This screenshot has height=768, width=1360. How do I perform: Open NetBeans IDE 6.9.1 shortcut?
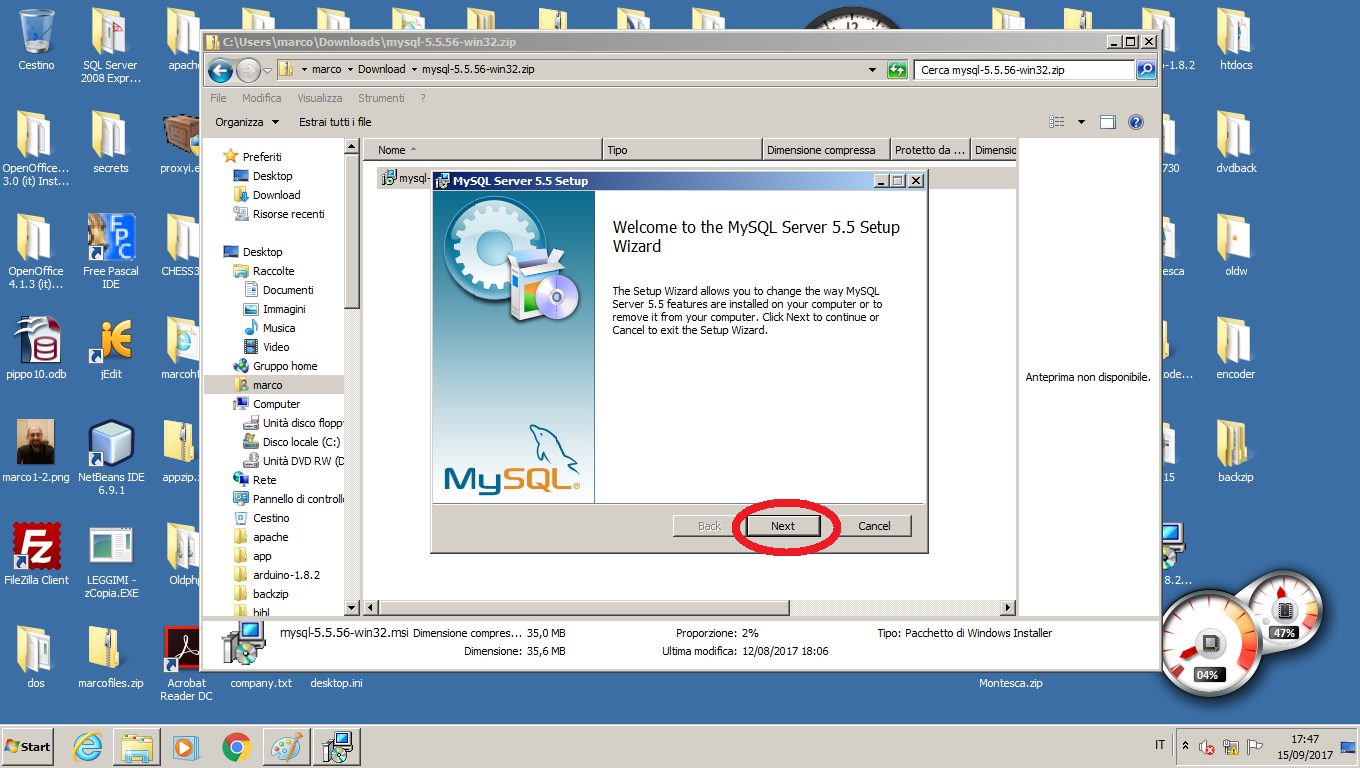[110, 443]
